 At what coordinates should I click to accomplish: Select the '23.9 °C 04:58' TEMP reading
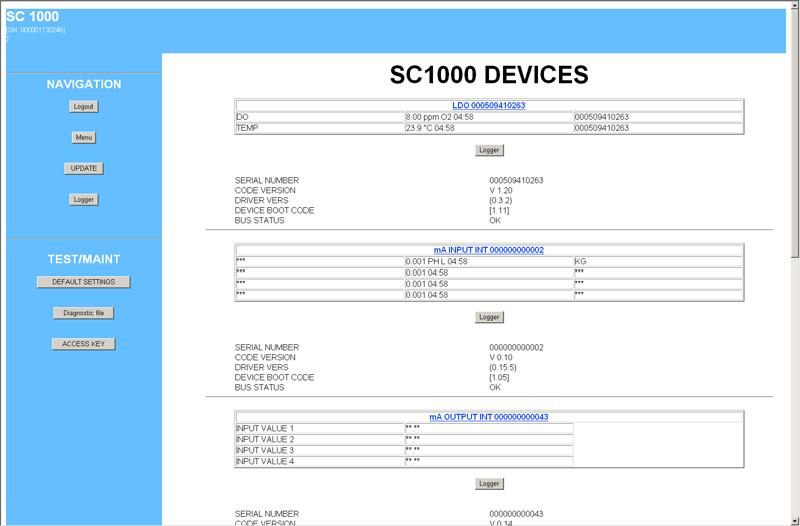[x=430, y=128]
